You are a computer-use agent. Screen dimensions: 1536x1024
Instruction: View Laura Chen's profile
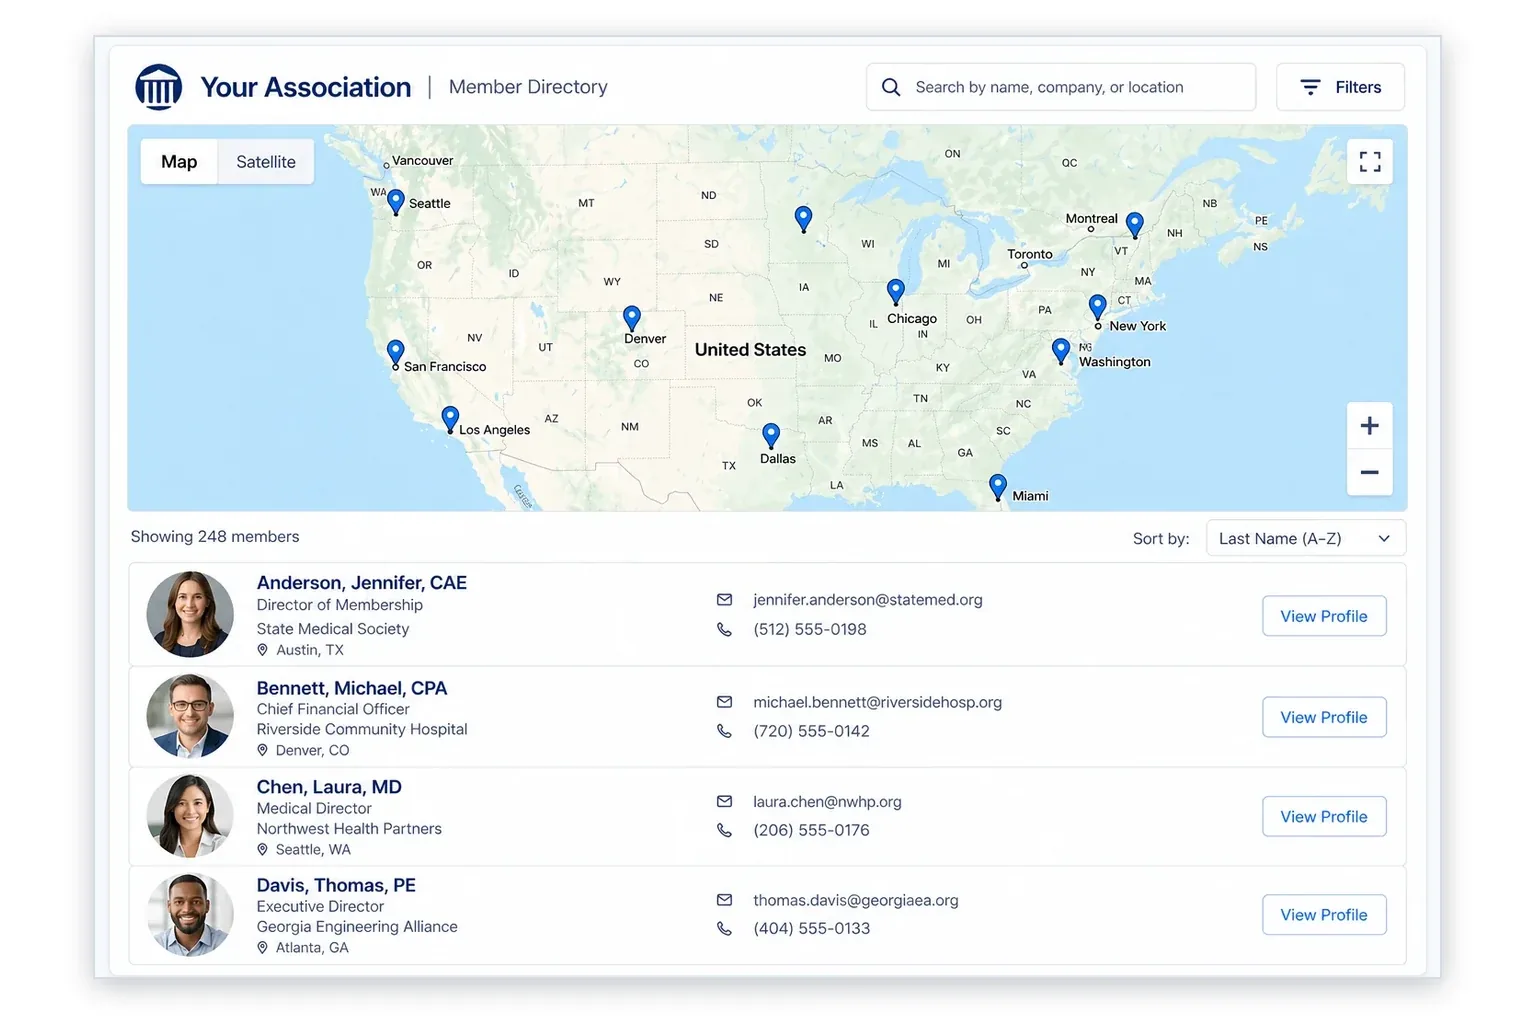(x=1324, y=816)
